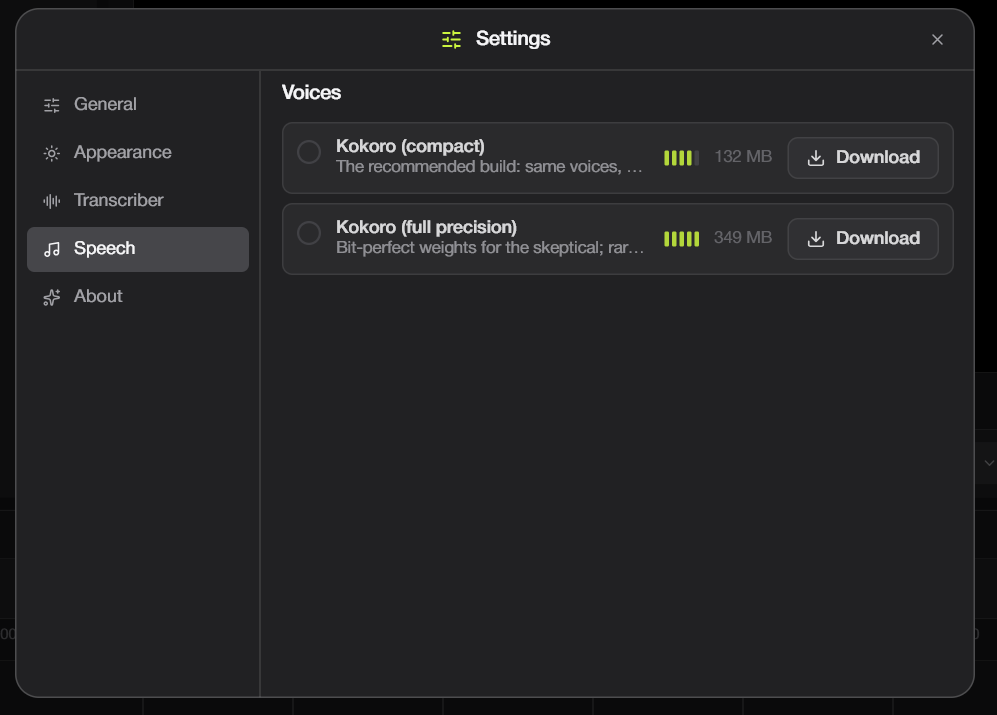Viewport: 997px width, 715px height.
Task: Click the waveform icon beside Transcriber
Action: pyautogui.click(x=52, y=201)
